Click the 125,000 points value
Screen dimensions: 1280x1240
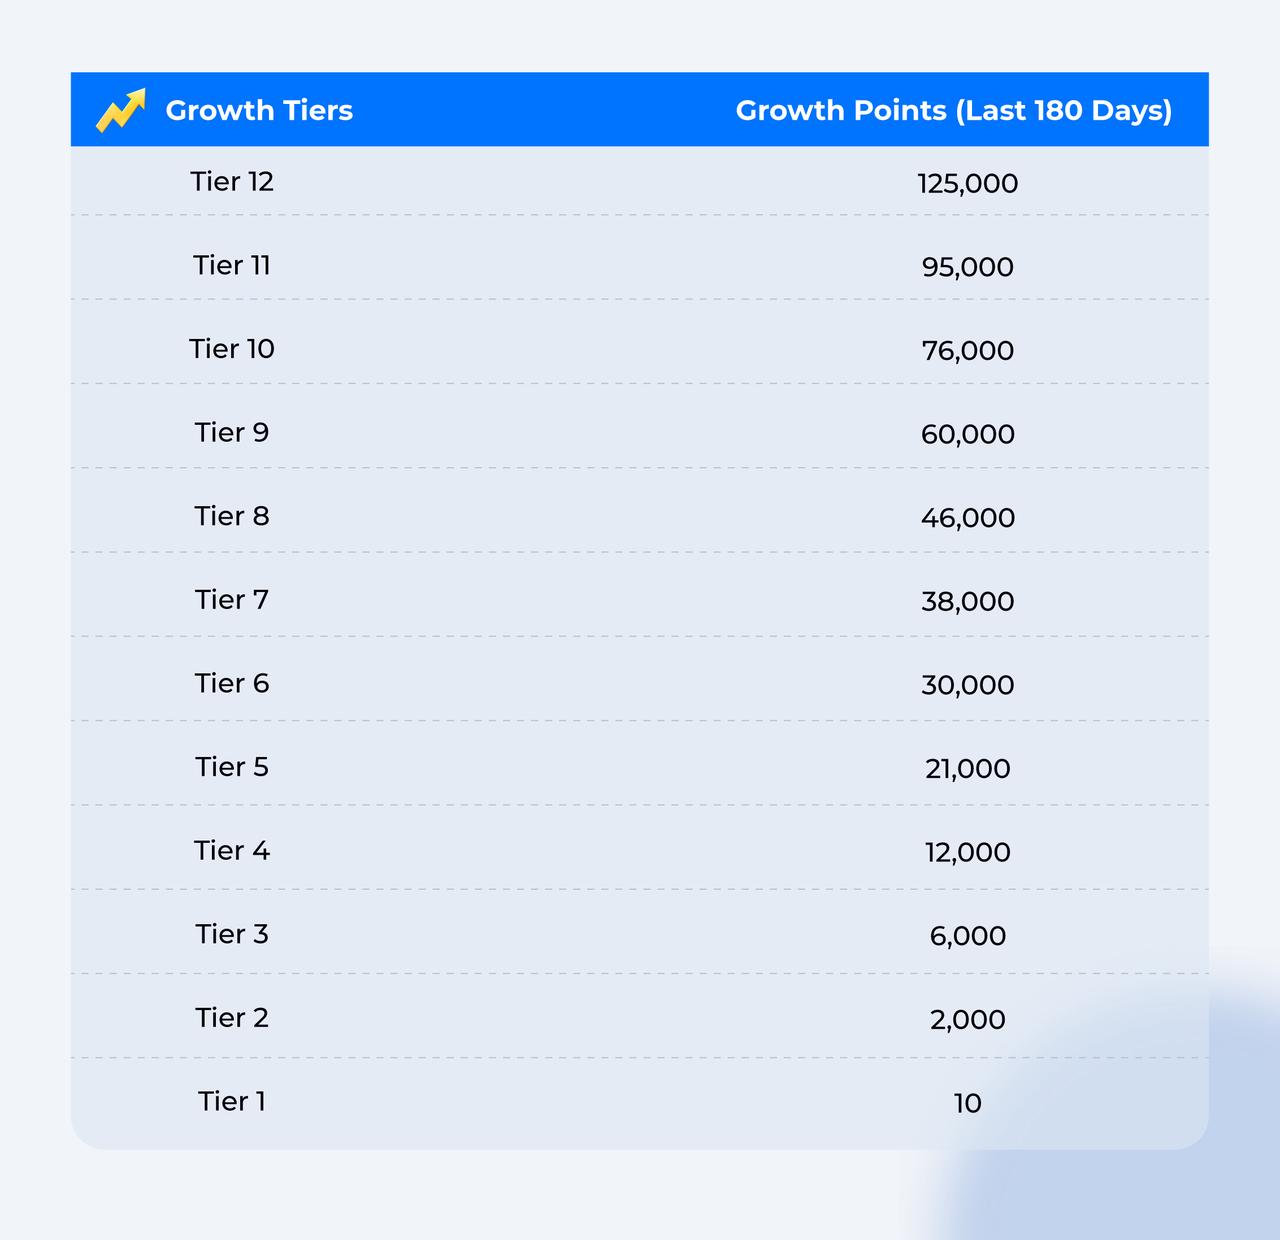[967, 184]
